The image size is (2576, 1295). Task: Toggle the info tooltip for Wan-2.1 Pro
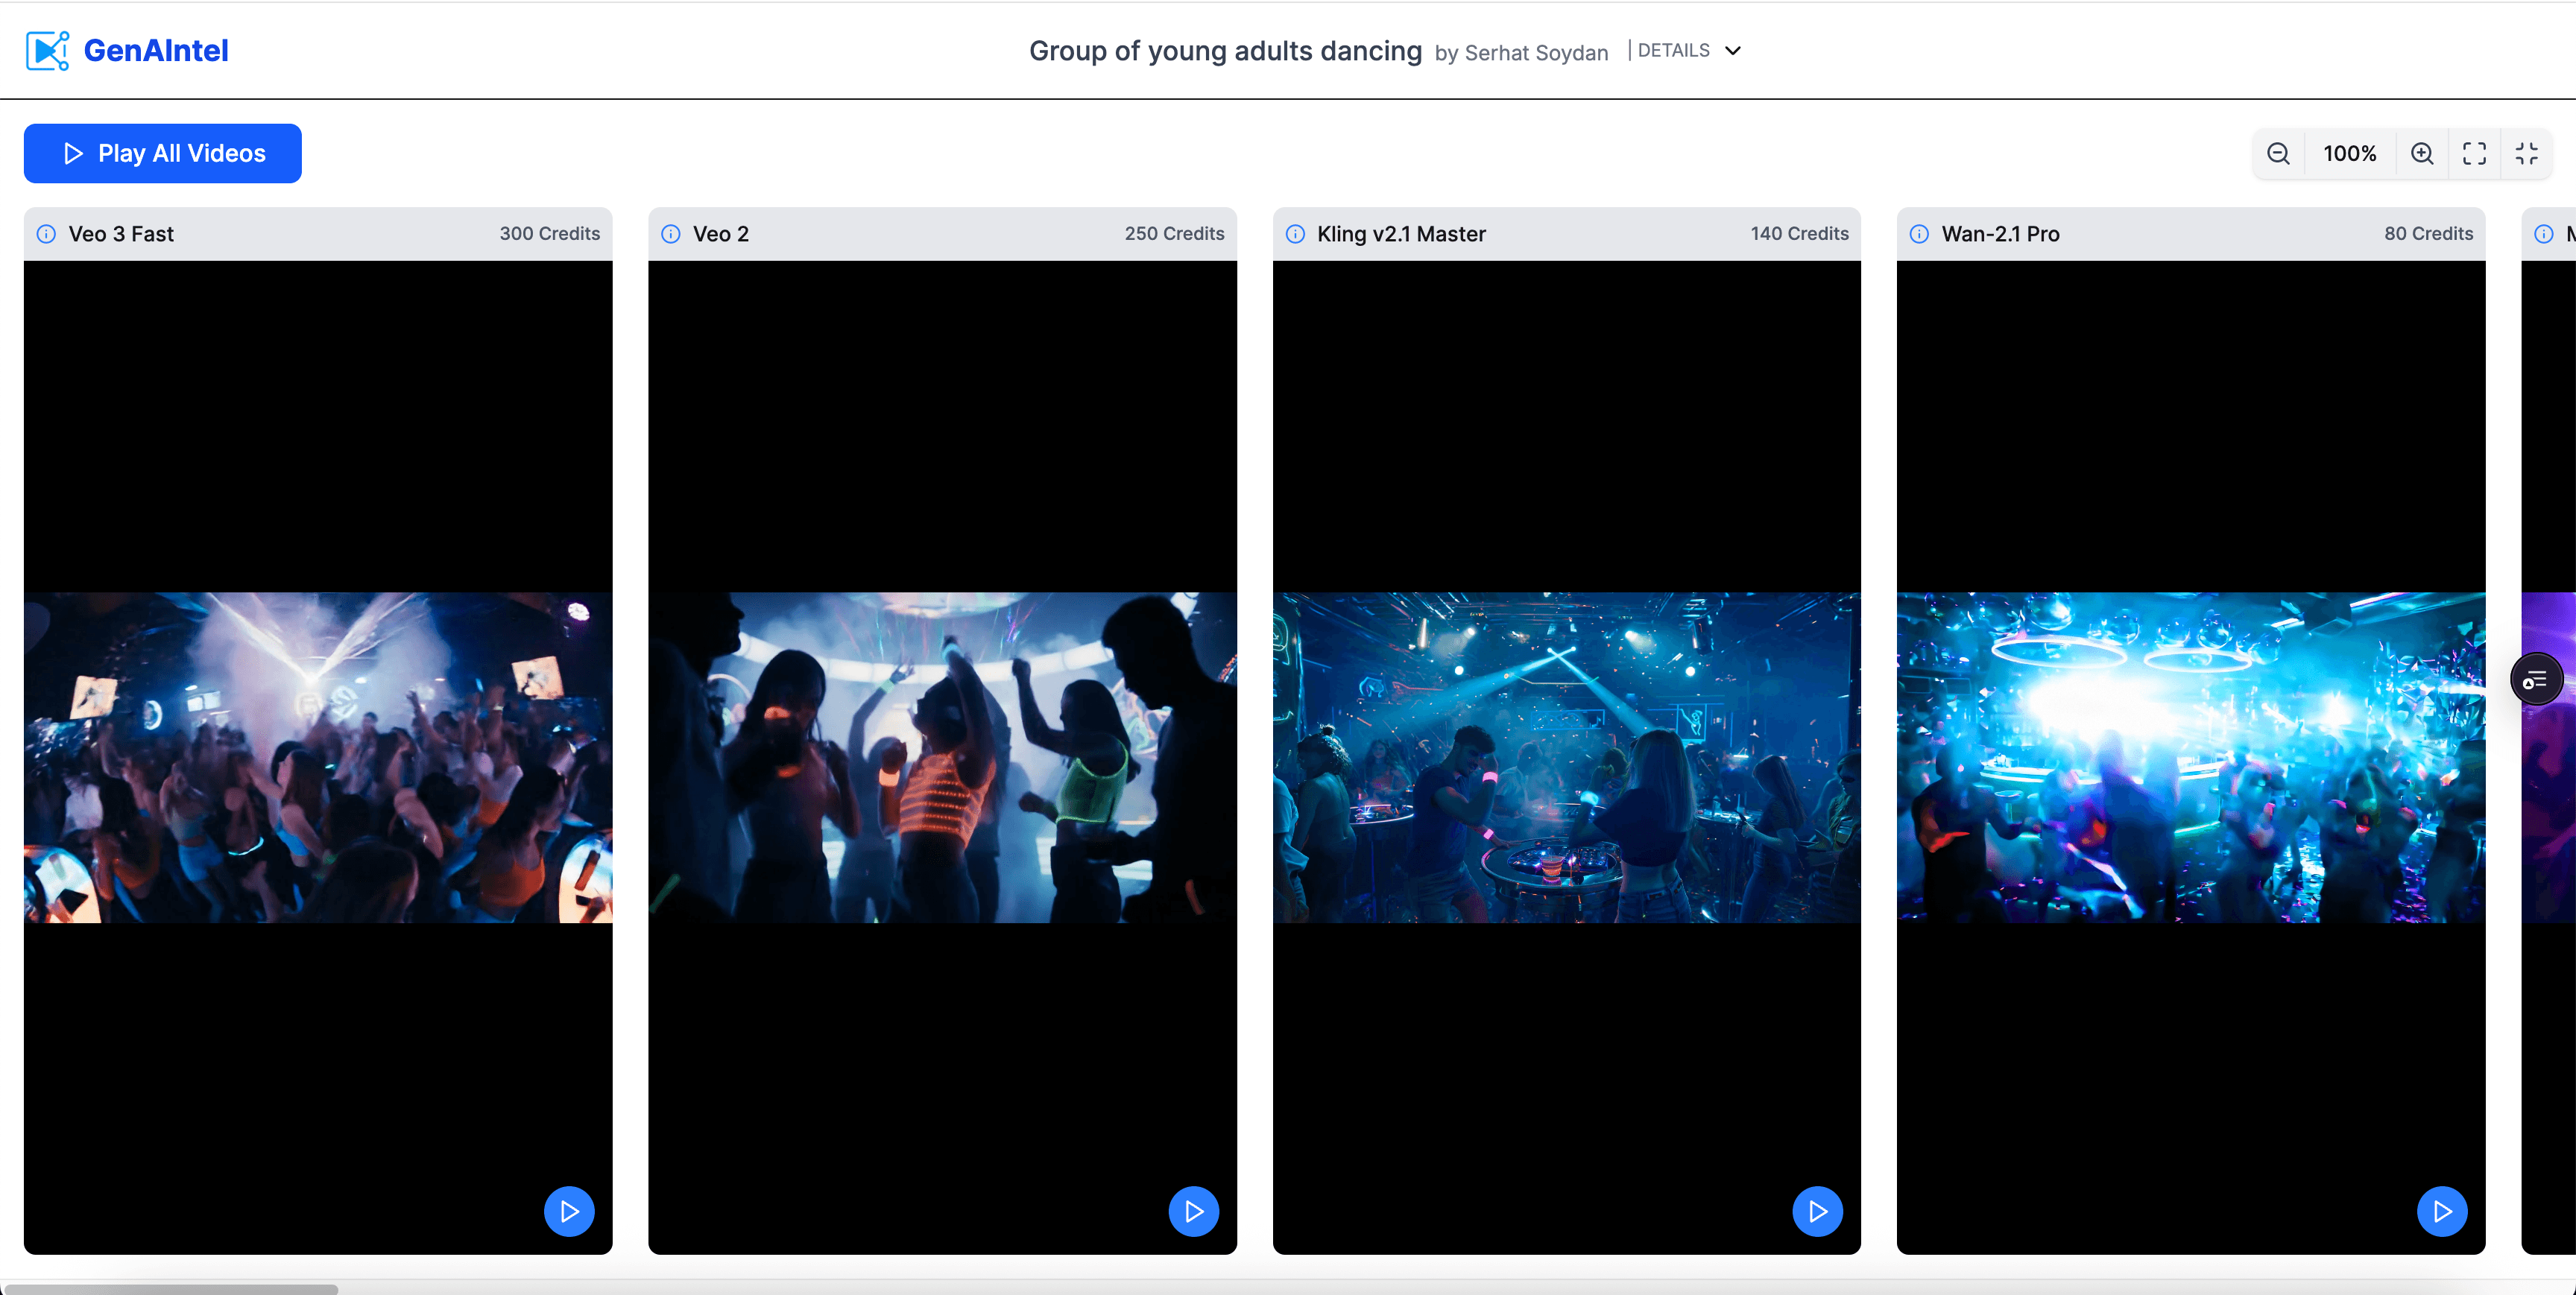coord(1919,233)
